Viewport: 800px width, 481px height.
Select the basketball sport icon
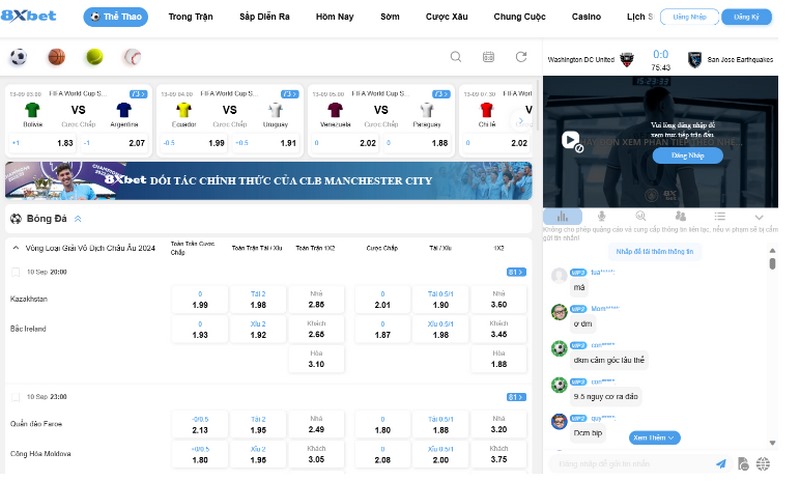(x=56, y=57)
